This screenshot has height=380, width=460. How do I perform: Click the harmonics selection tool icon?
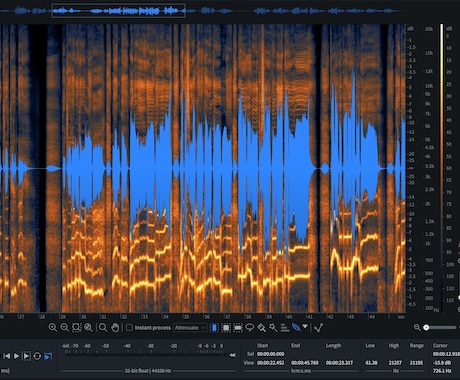pyautogui.click(x=285, y=328)
